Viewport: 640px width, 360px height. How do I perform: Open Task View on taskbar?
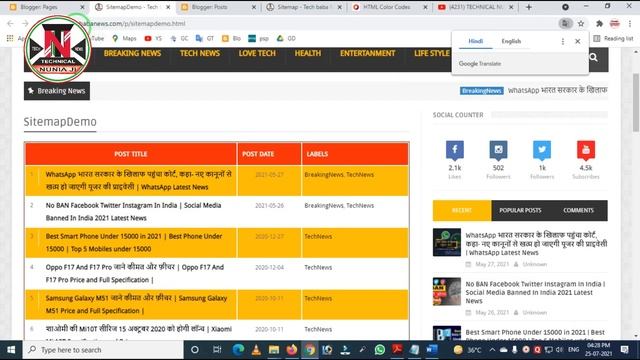(x=217, y=350)
